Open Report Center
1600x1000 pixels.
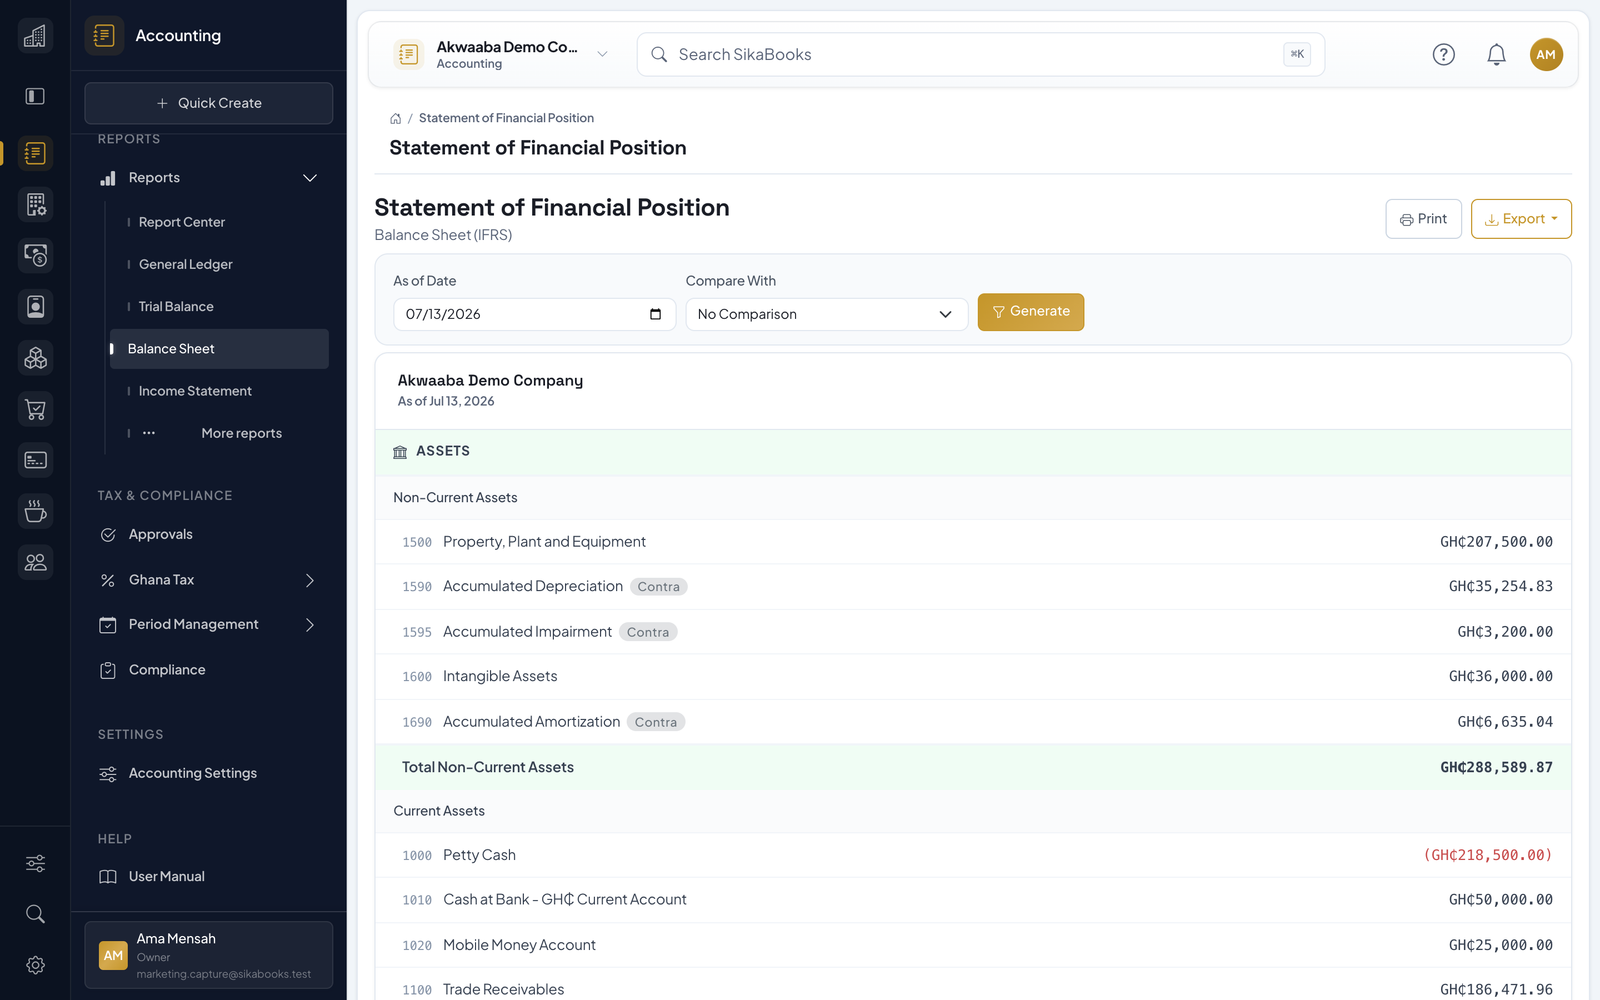click(182, 222)
